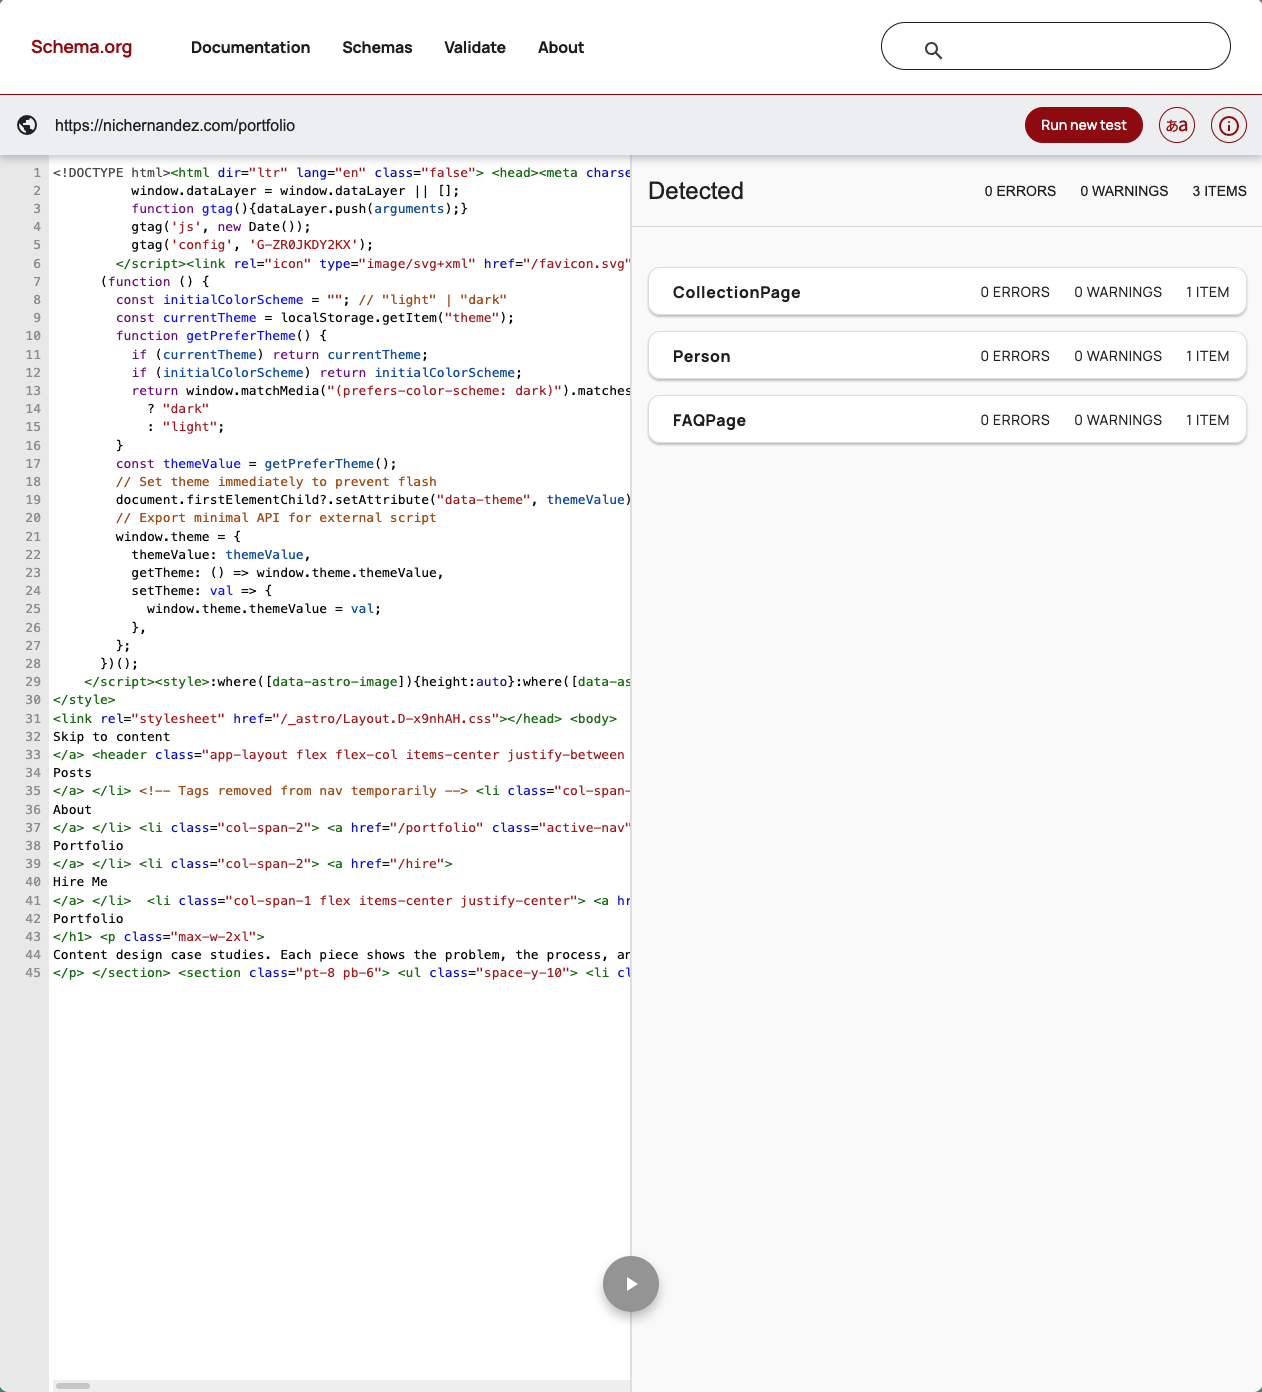The width and height of the screenshot is (1262, 1392).
Task: Expand the FAQPage result row
Action: click(947, 420)
